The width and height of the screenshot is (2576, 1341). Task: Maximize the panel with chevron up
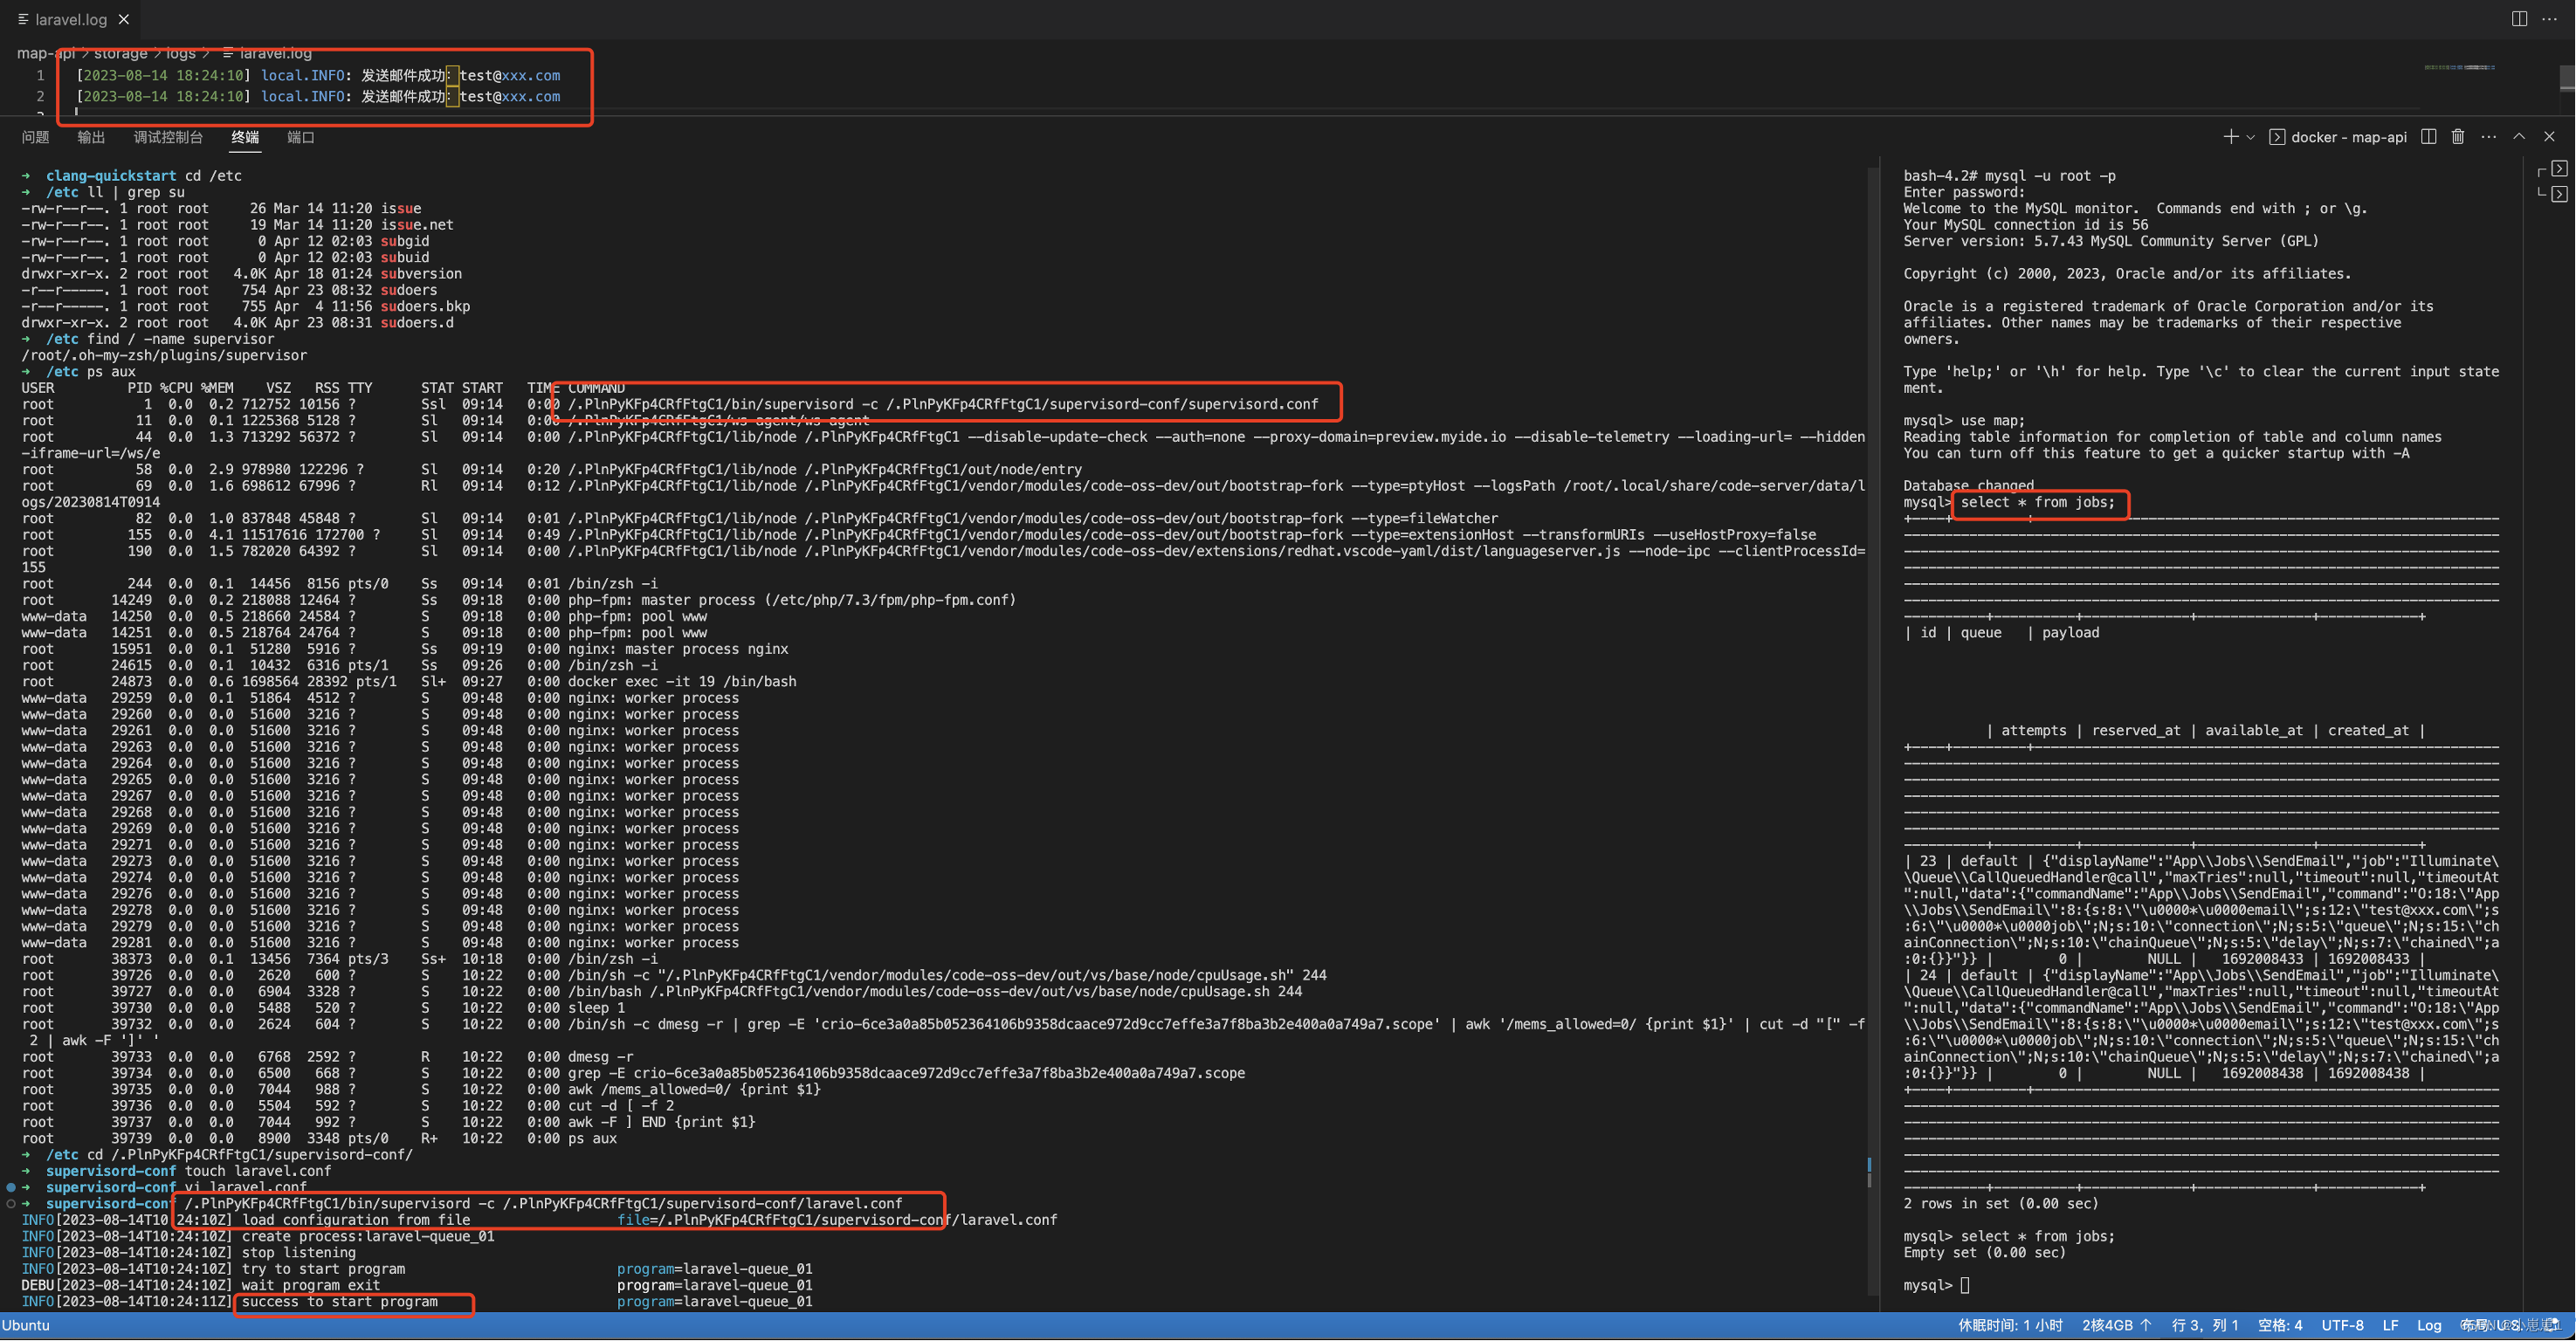(2519, 136)
